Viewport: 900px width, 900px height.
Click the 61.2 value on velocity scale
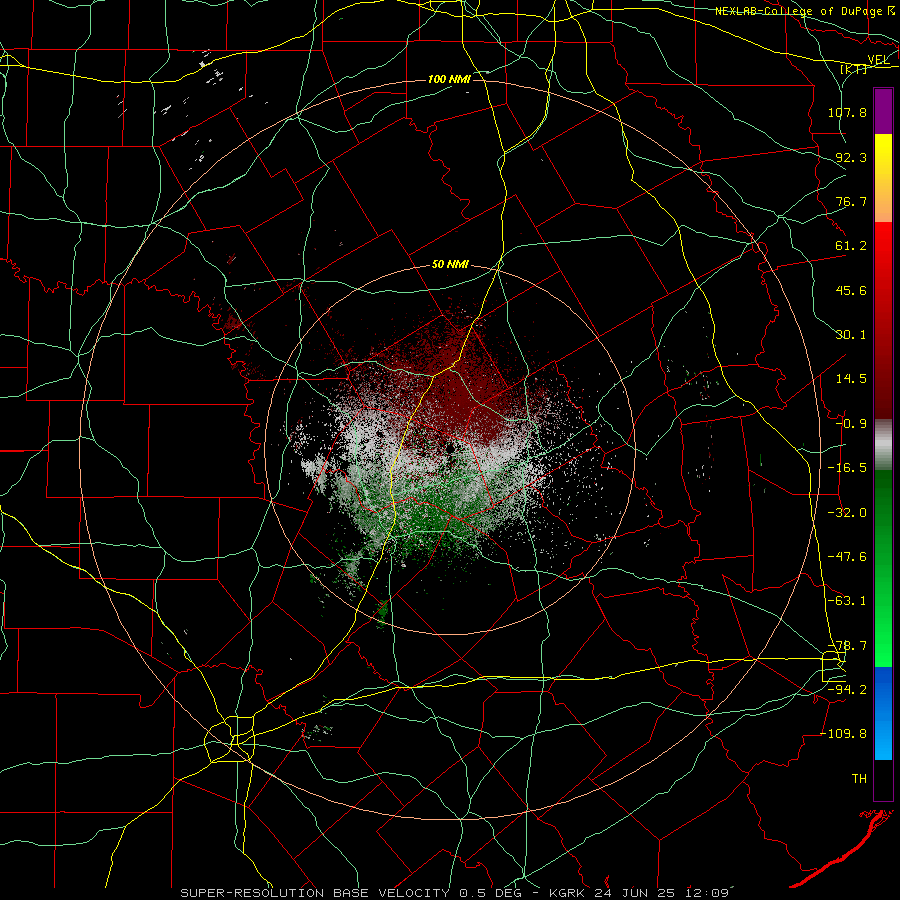(851, 246)
